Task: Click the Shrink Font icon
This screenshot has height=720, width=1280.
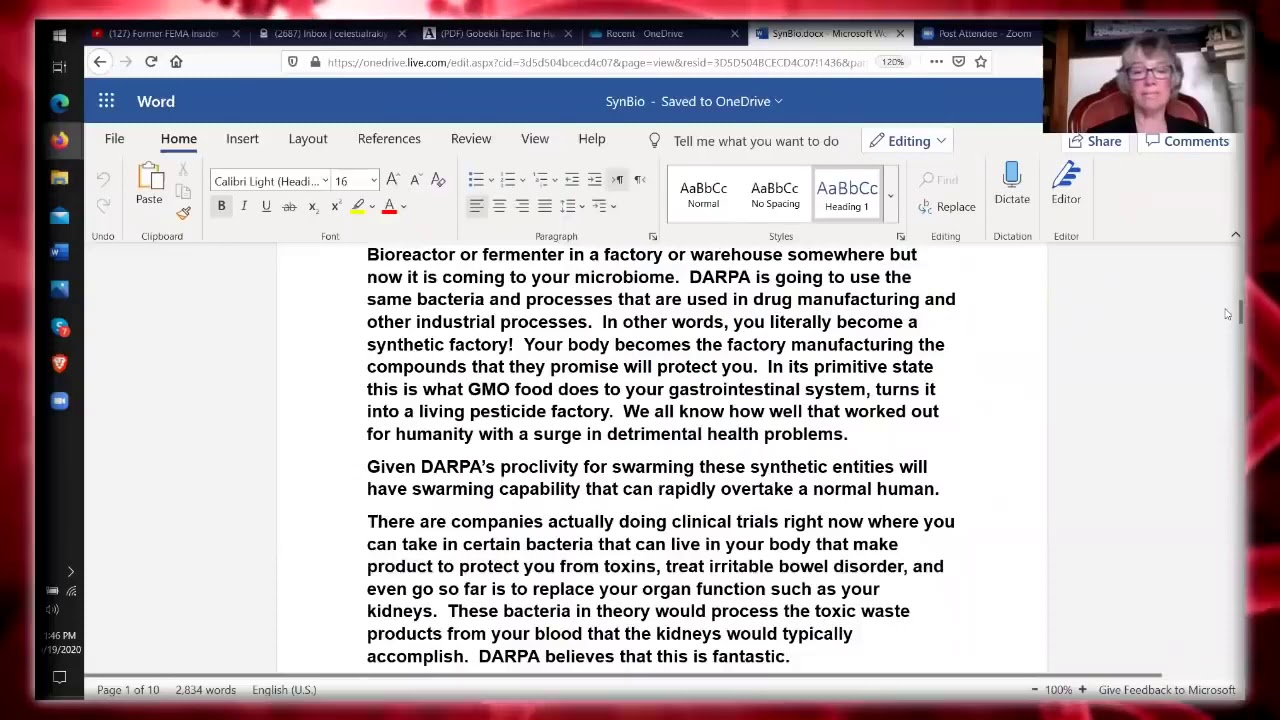Action: pyautogui.click(x=415, y=180)
